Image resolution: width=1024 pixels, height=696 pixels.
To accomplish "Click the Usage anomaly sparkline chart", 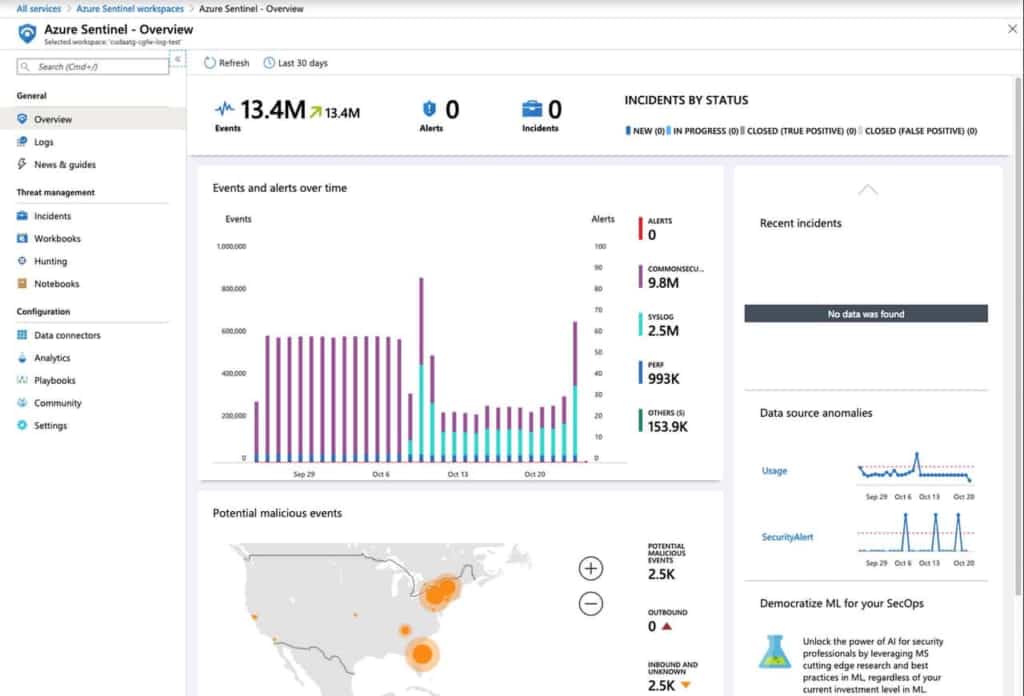I will (916, 468).
